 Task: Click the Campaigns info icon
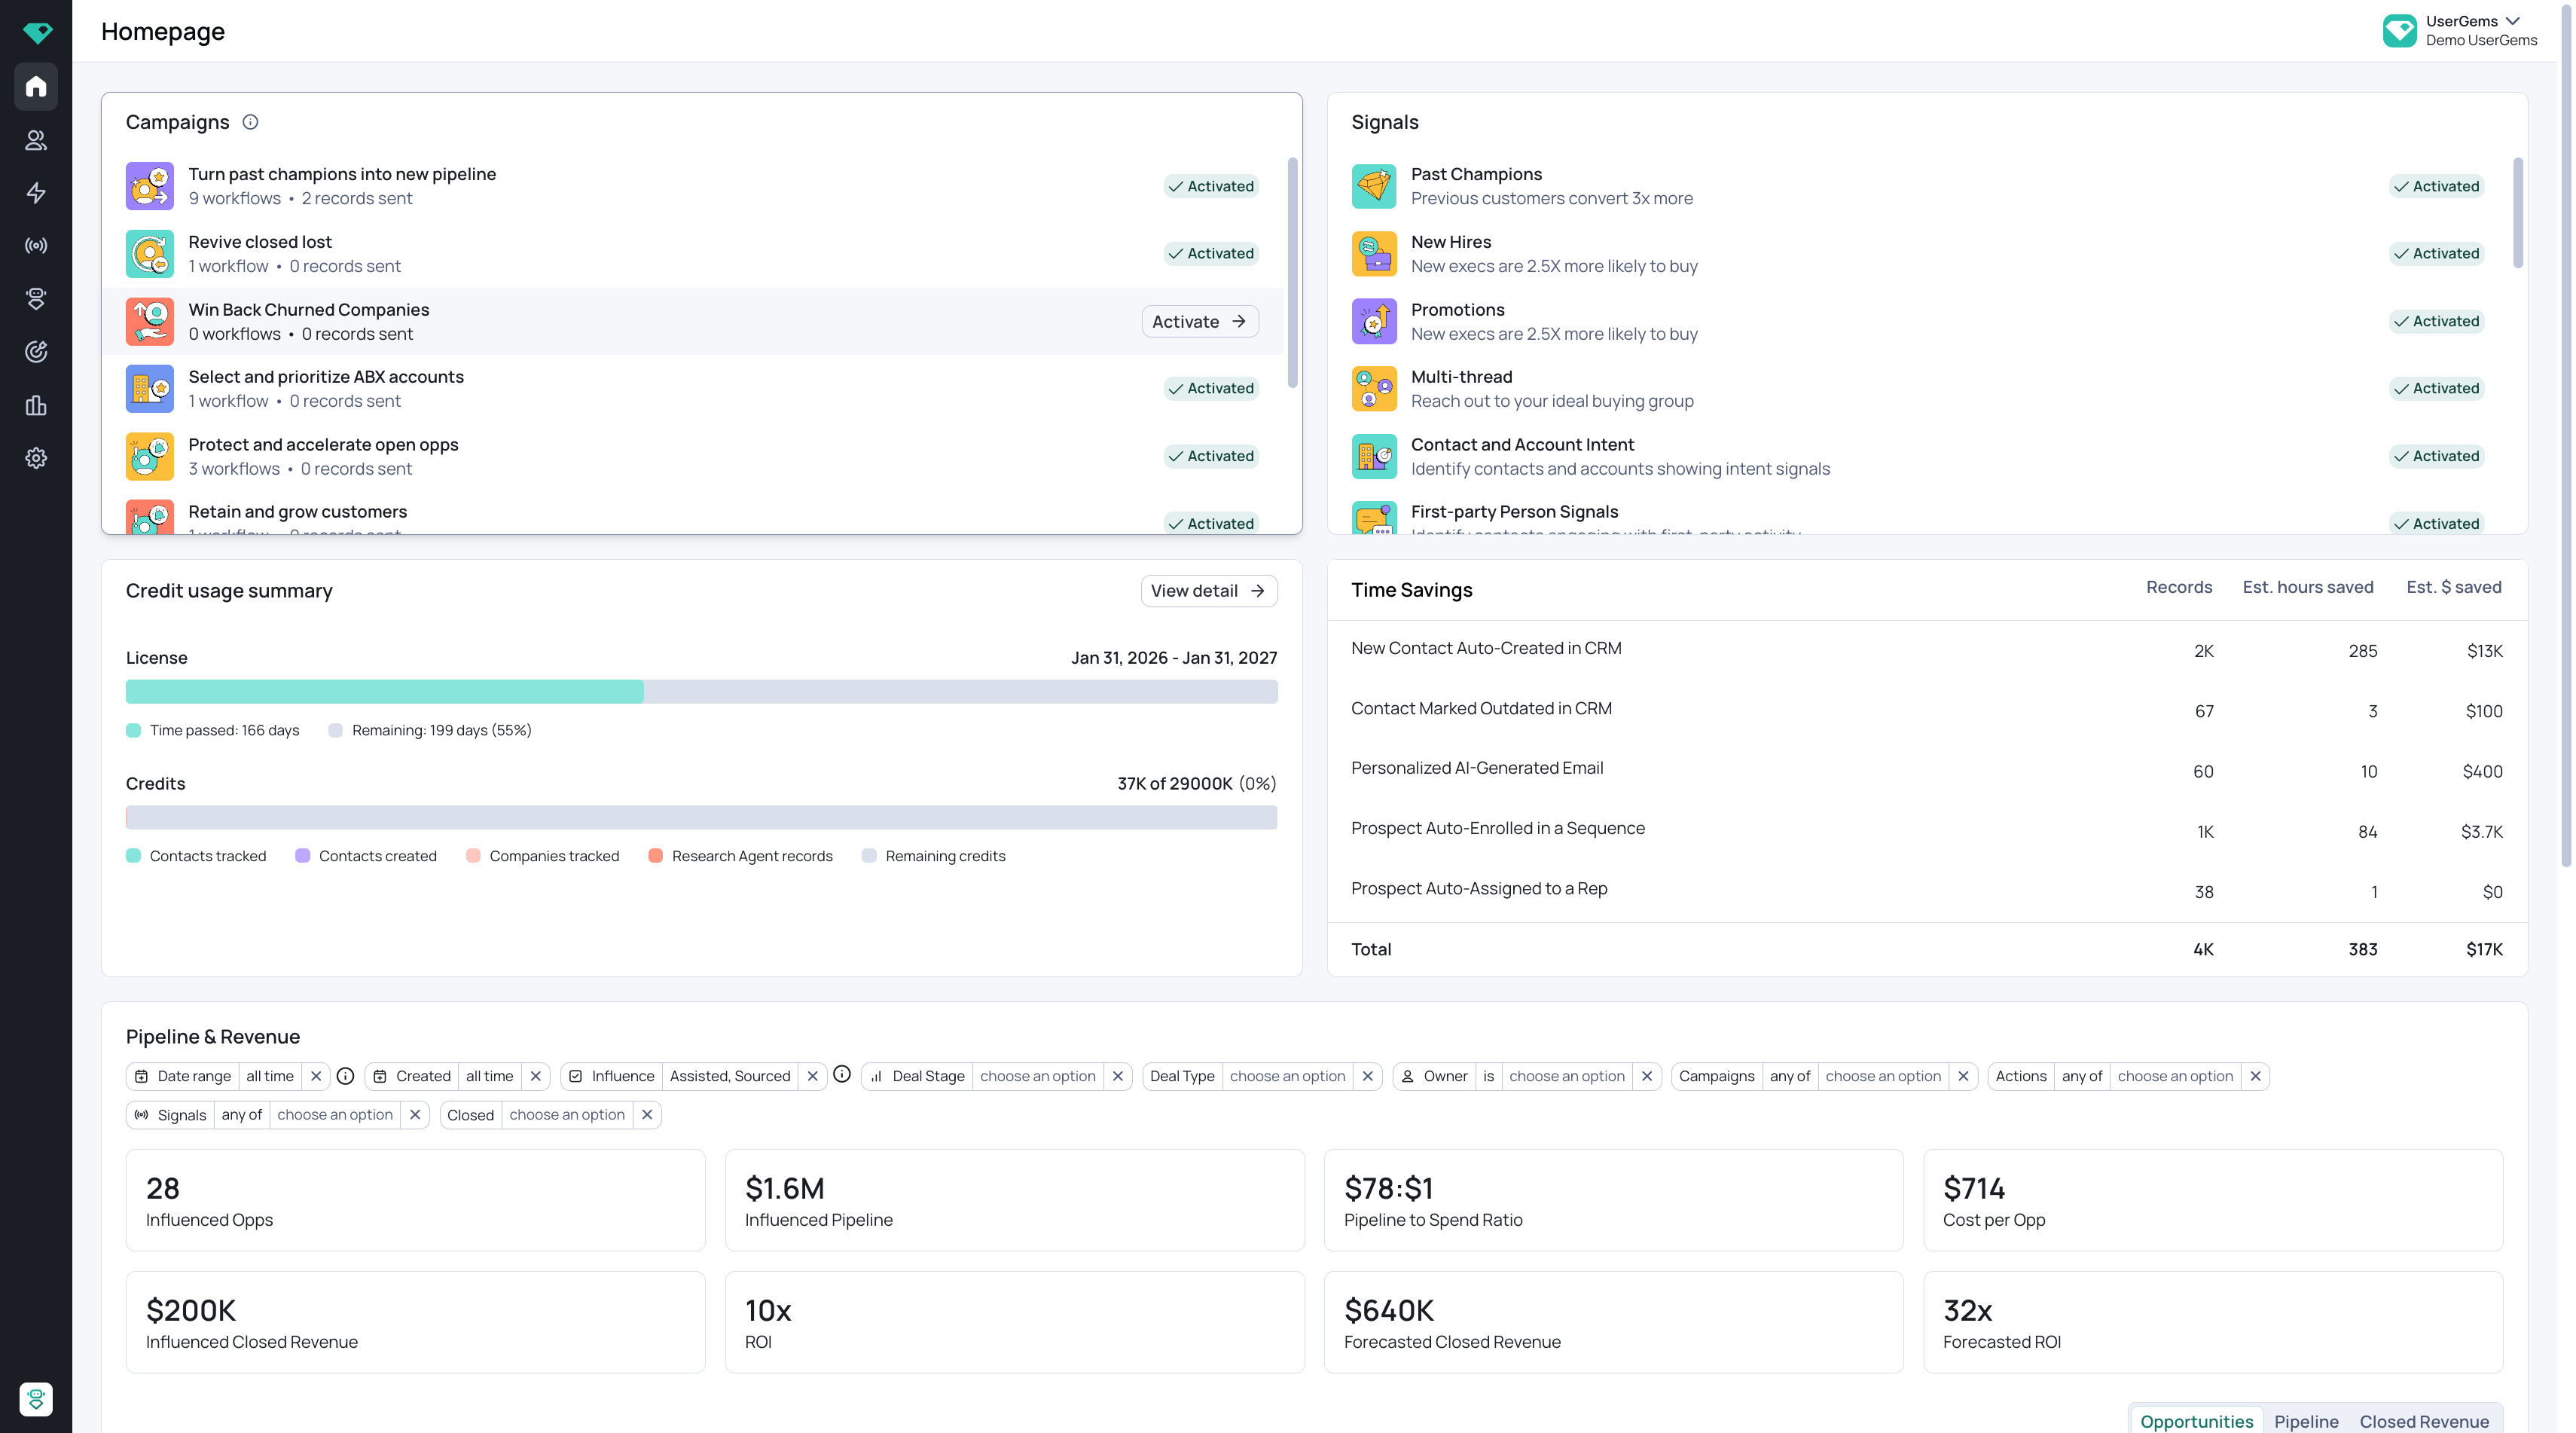point(250,122)
